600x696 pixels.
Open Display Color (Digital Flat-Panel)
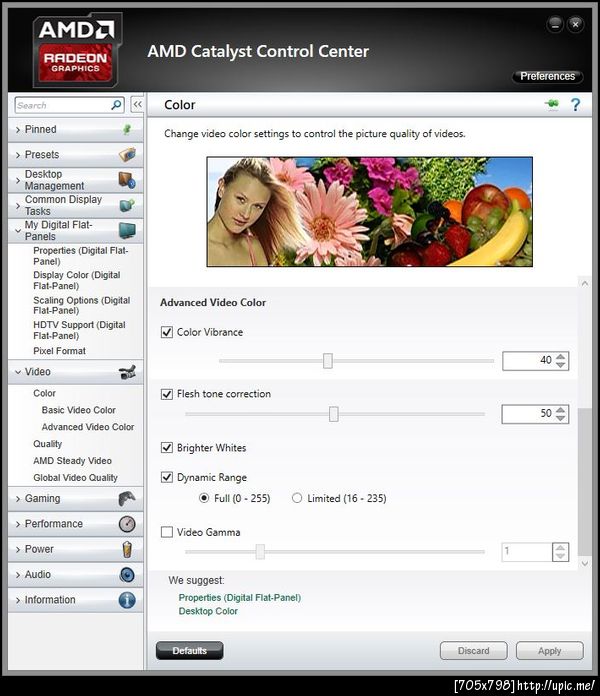point(77,280)
